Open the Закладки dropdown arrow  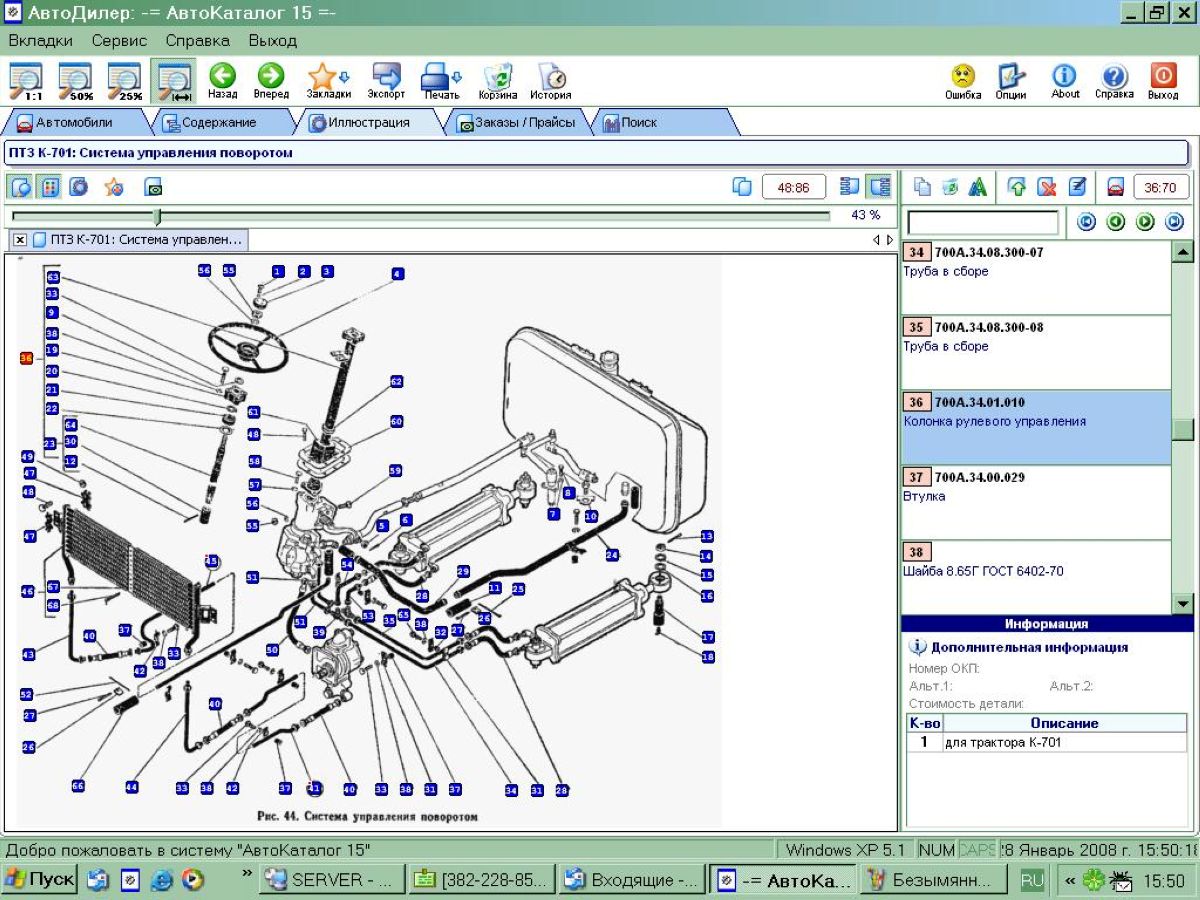click(x=345, y=77)
